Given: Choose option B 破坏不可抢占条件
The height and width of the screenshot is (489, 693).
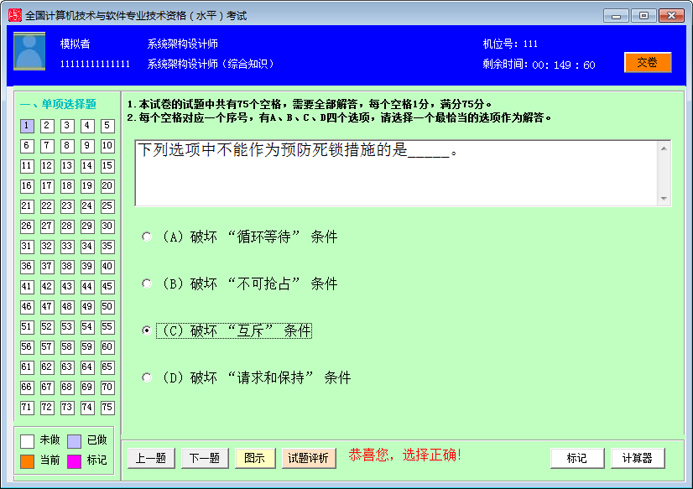Looking at the screenshot, I should 147,284.
